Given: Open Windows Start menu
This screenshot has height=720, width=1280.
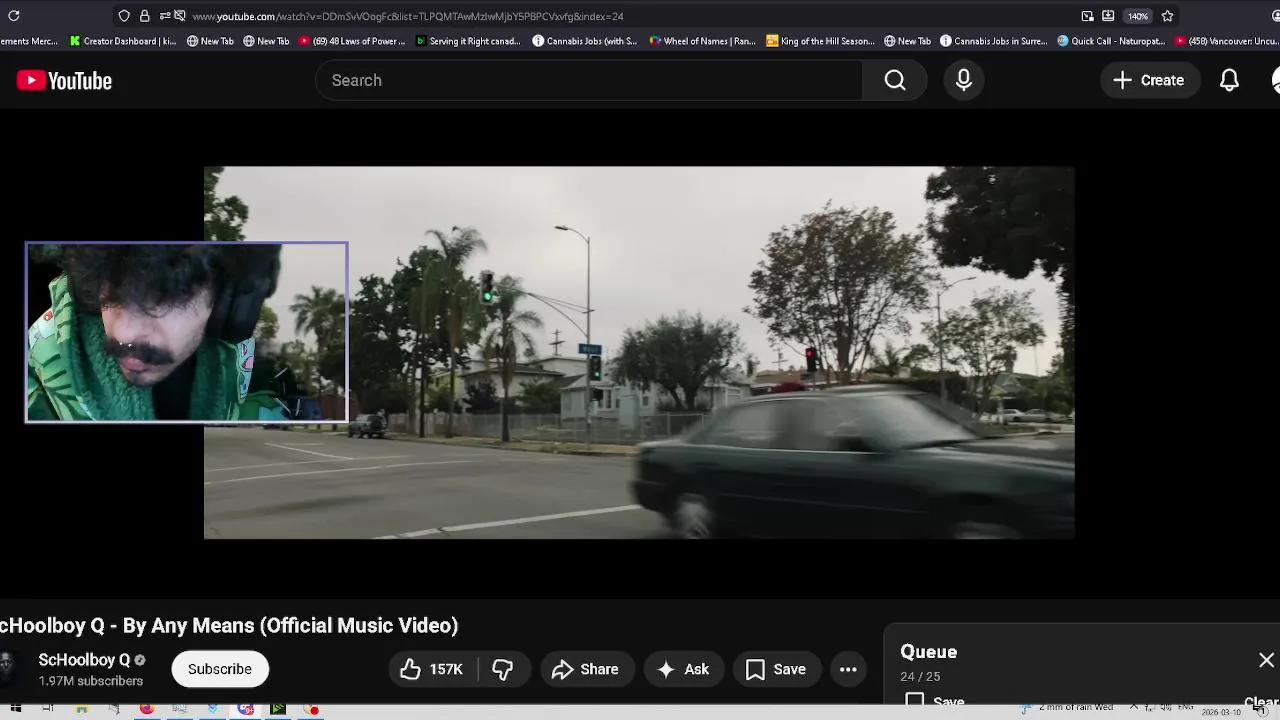Looking at the screenshot, I should 16,709.
